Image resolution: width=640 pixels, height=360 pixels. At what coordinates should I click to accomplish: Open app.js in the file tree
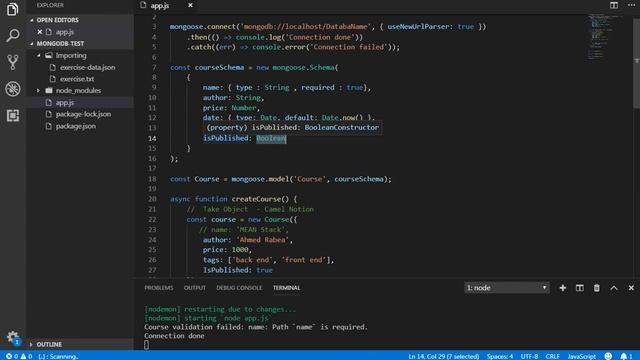[65, 102]
